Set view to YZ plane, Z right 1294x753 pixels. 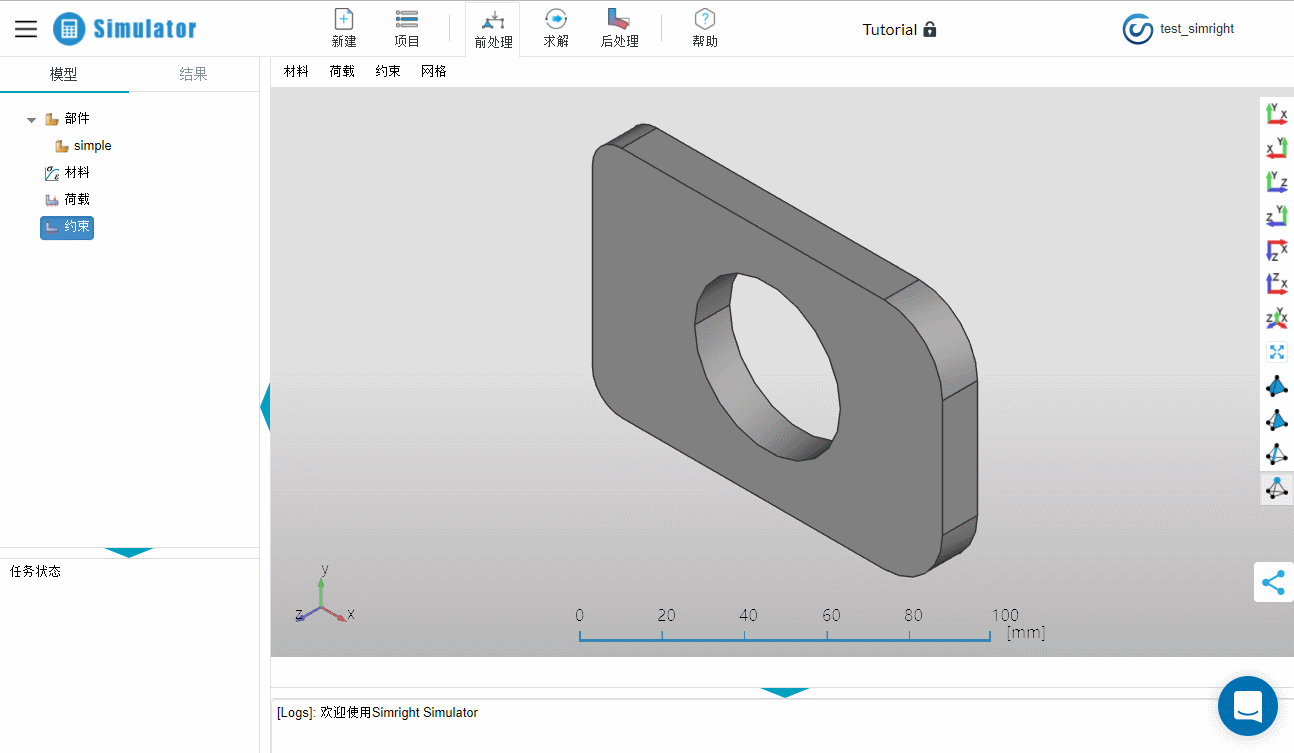[x=1277, y=181]
